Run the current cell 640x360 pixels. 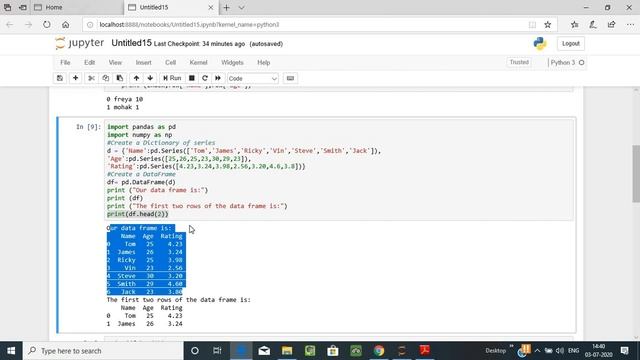(x=172, y=78)
